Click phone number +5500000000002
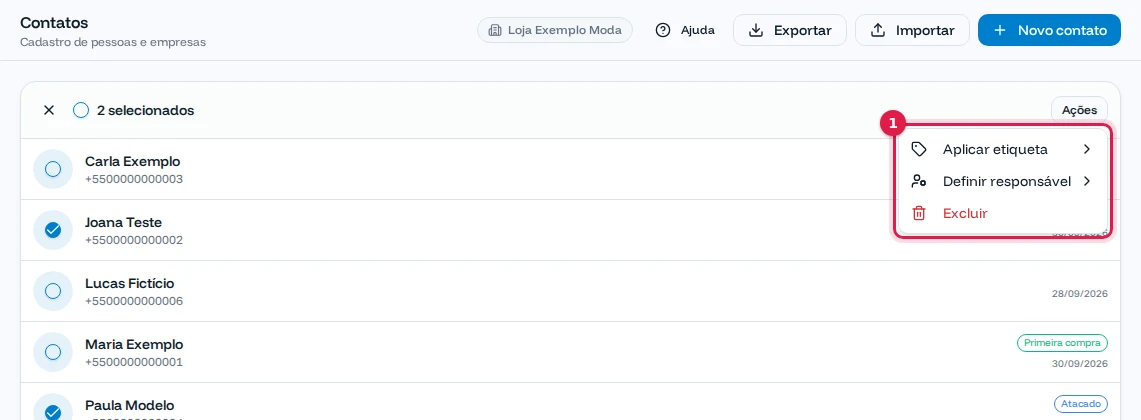The height and width of the screenshot is (420, 1141). 134,240
